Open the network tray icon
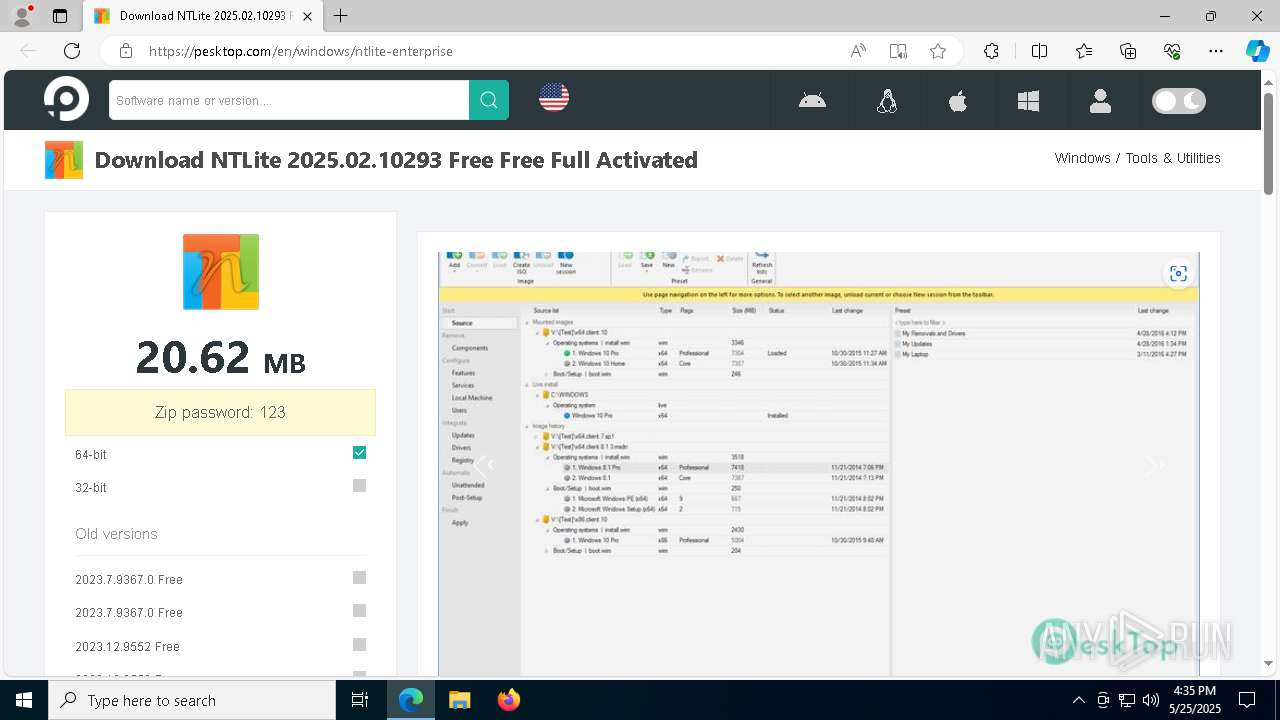Screen dimensions: 1280x720 point(1127,700)
